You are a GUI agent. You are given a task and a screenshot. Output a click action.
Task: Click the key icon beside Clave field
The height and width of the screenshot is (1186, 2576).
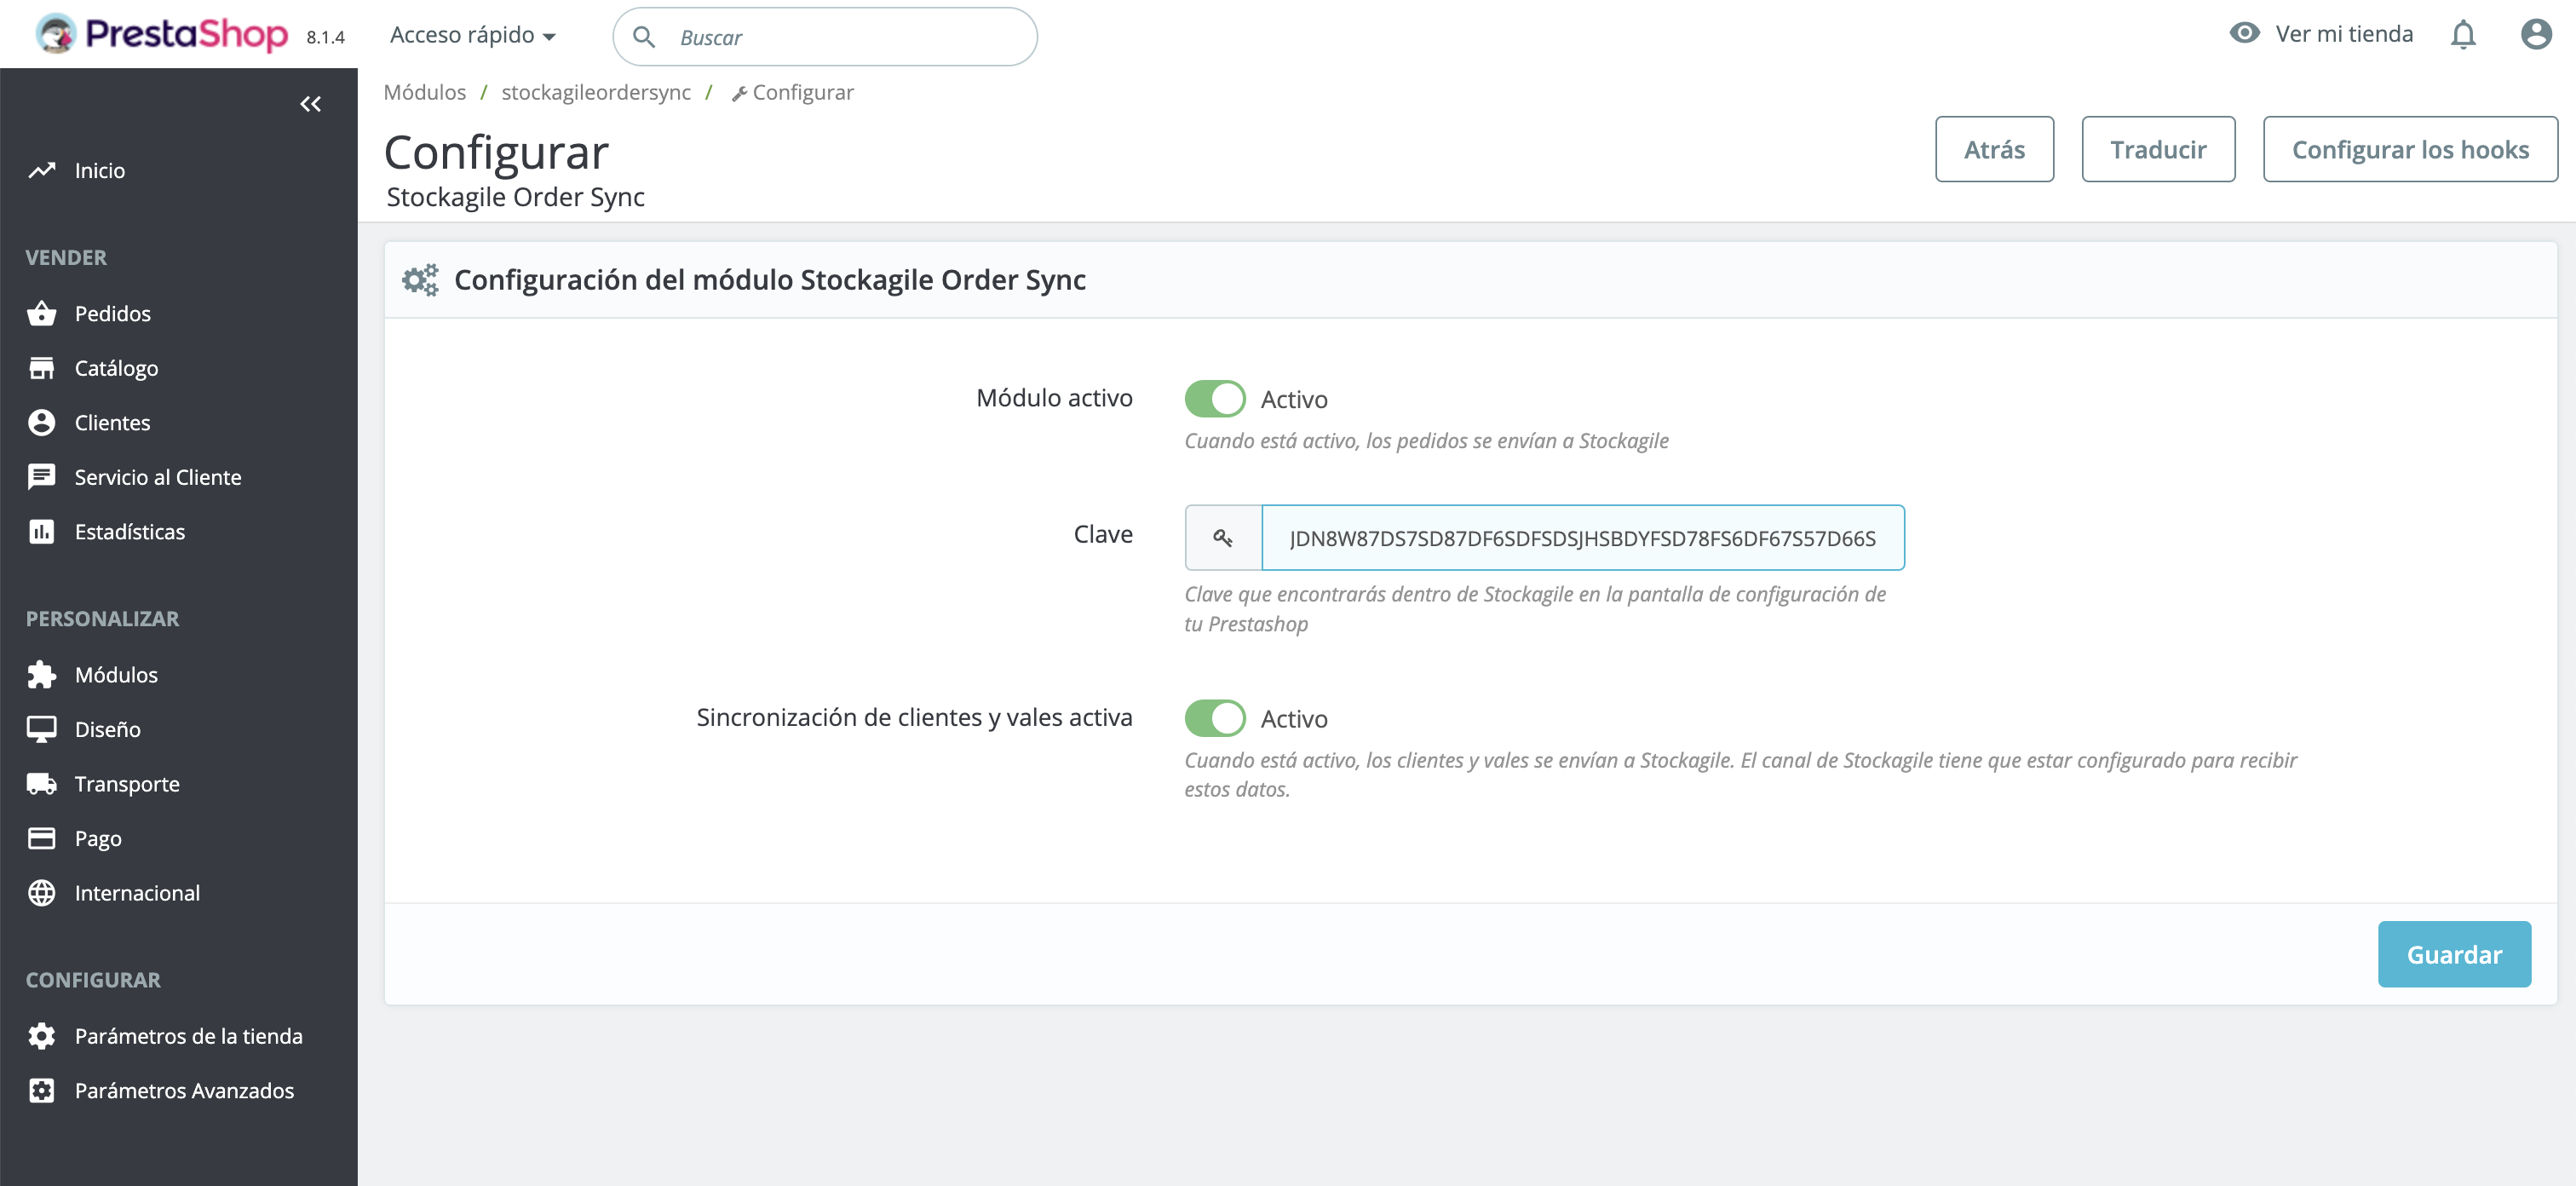click(x=1222, y=538)
